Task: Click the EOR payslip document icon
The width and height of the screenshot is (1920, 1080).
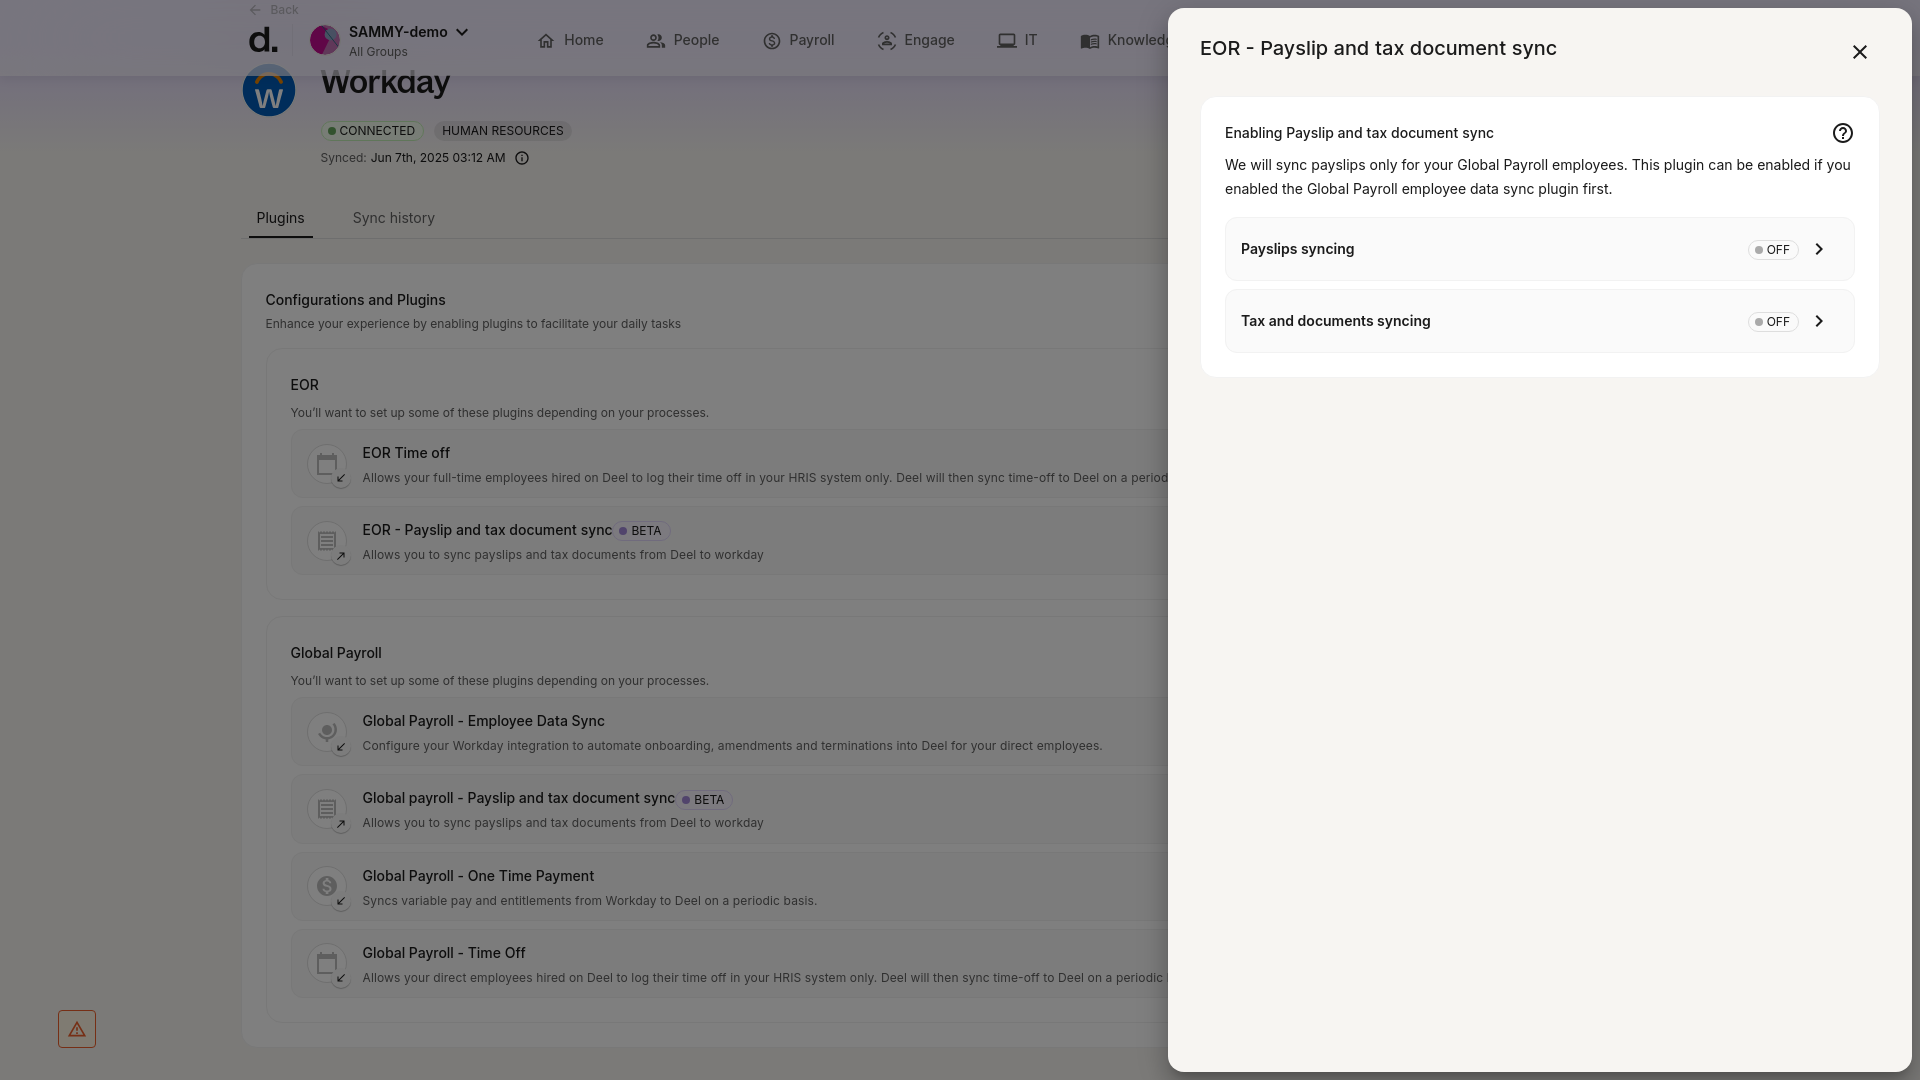Action: point(327,542)
